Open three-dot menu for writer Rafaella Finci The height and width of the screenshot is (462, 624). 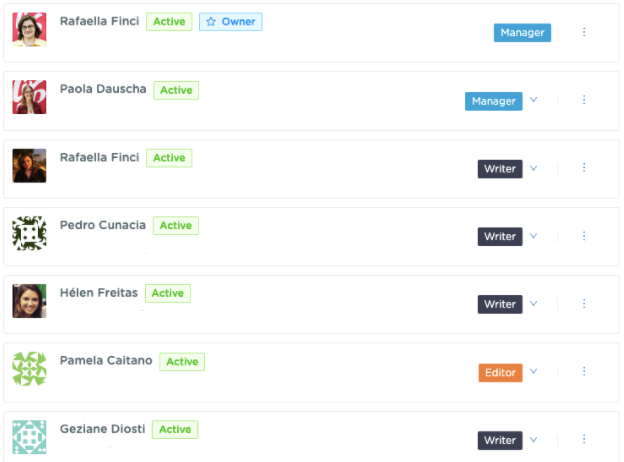pyautogui.click(x=584, y=168)
